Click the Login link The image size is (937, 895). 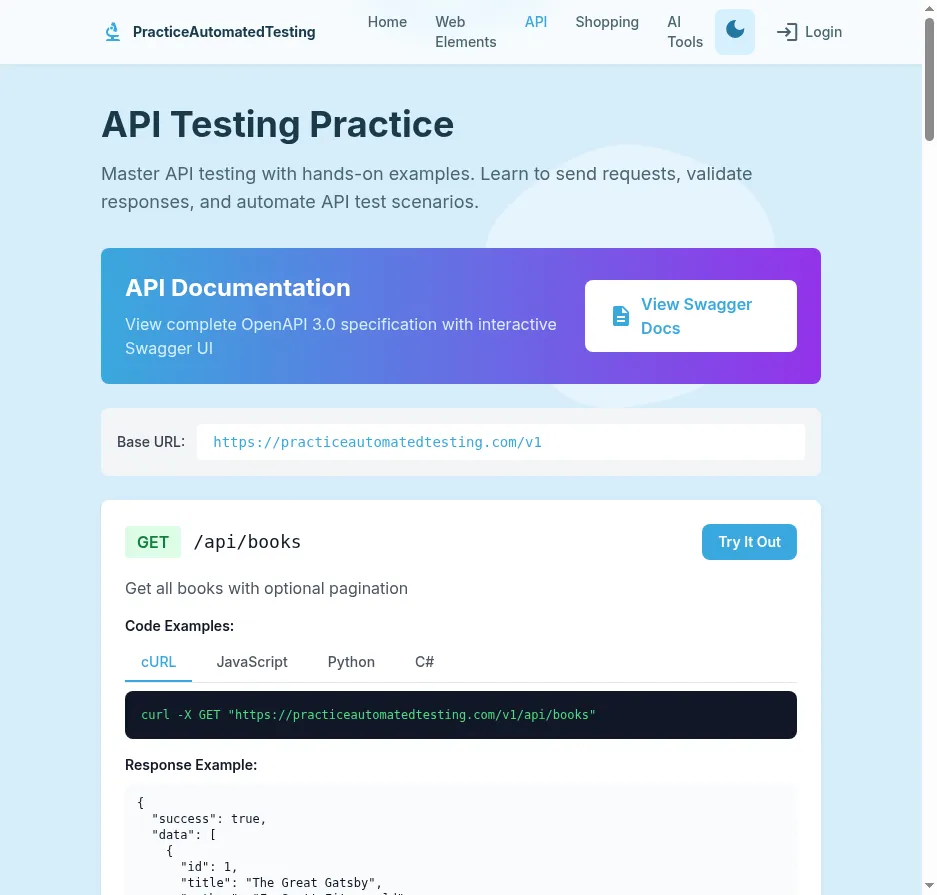click(824, 31)
